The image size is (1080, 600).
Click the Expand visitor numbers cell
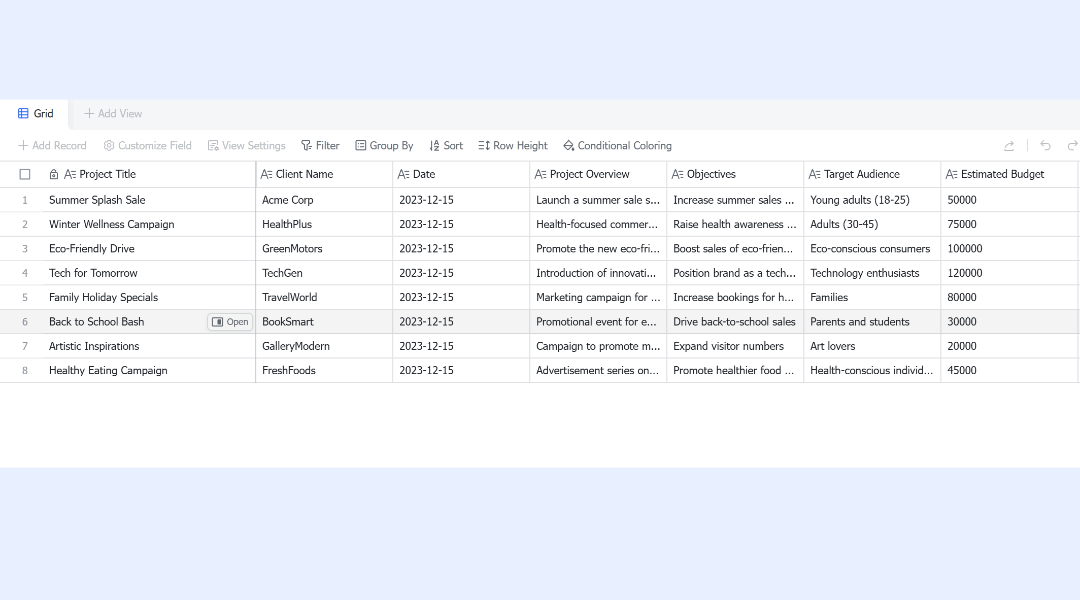[x=735, y=346]
